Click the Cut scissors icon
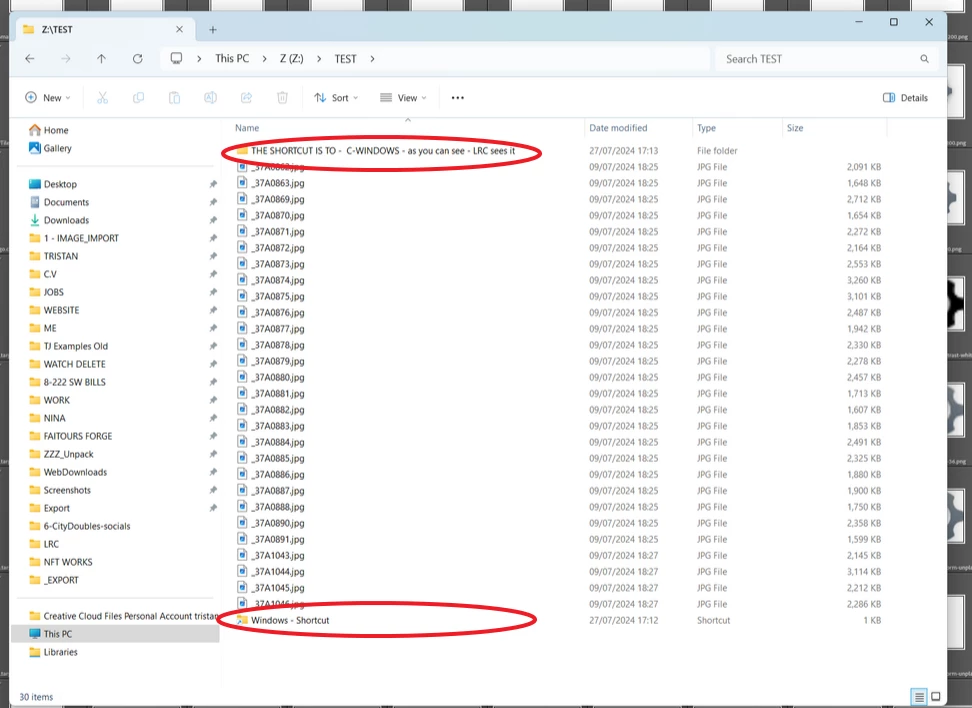 [102, 97]
